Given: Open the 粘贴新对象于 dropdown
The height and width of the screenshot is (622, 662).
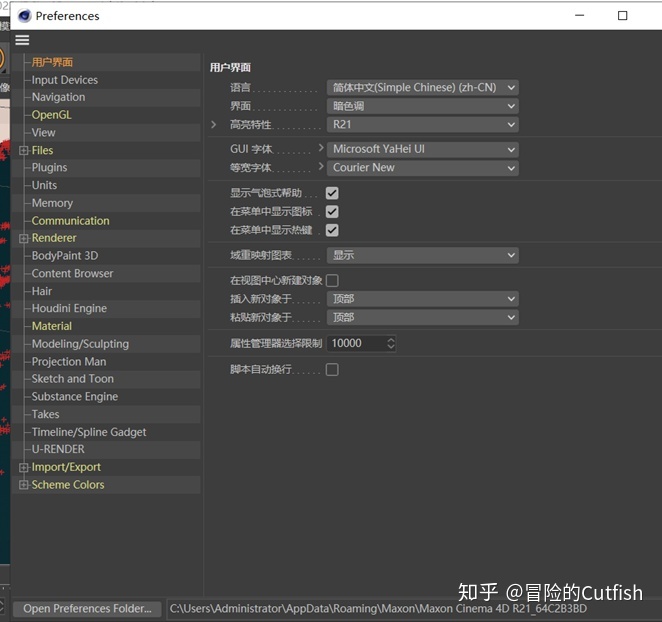Looking at the screenshot, I should pos(423,318).
